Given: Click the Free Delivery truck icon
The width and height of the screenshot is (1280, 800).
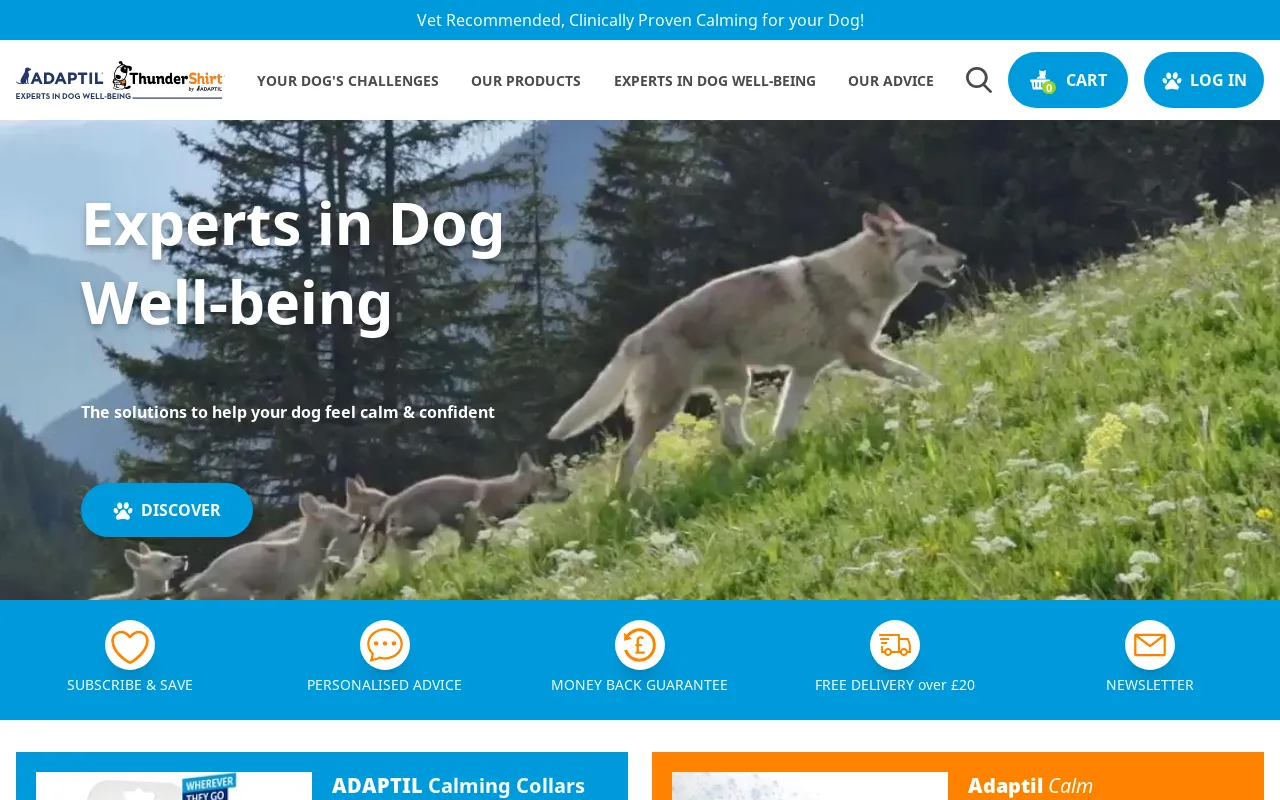Looking at the screenshot, I should point(895,645).
